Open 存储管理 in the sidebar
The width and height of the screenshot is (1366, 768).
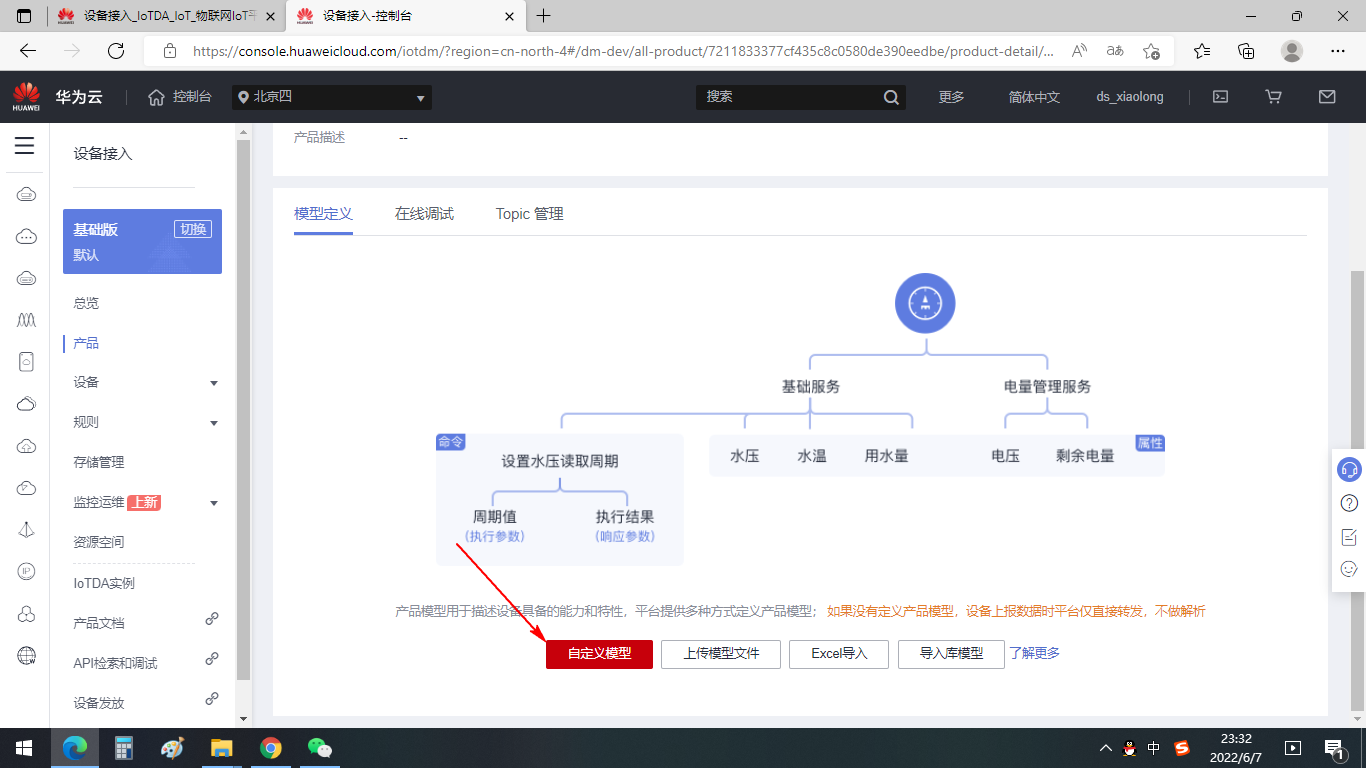pyautogui.click(x=99, y=462)
